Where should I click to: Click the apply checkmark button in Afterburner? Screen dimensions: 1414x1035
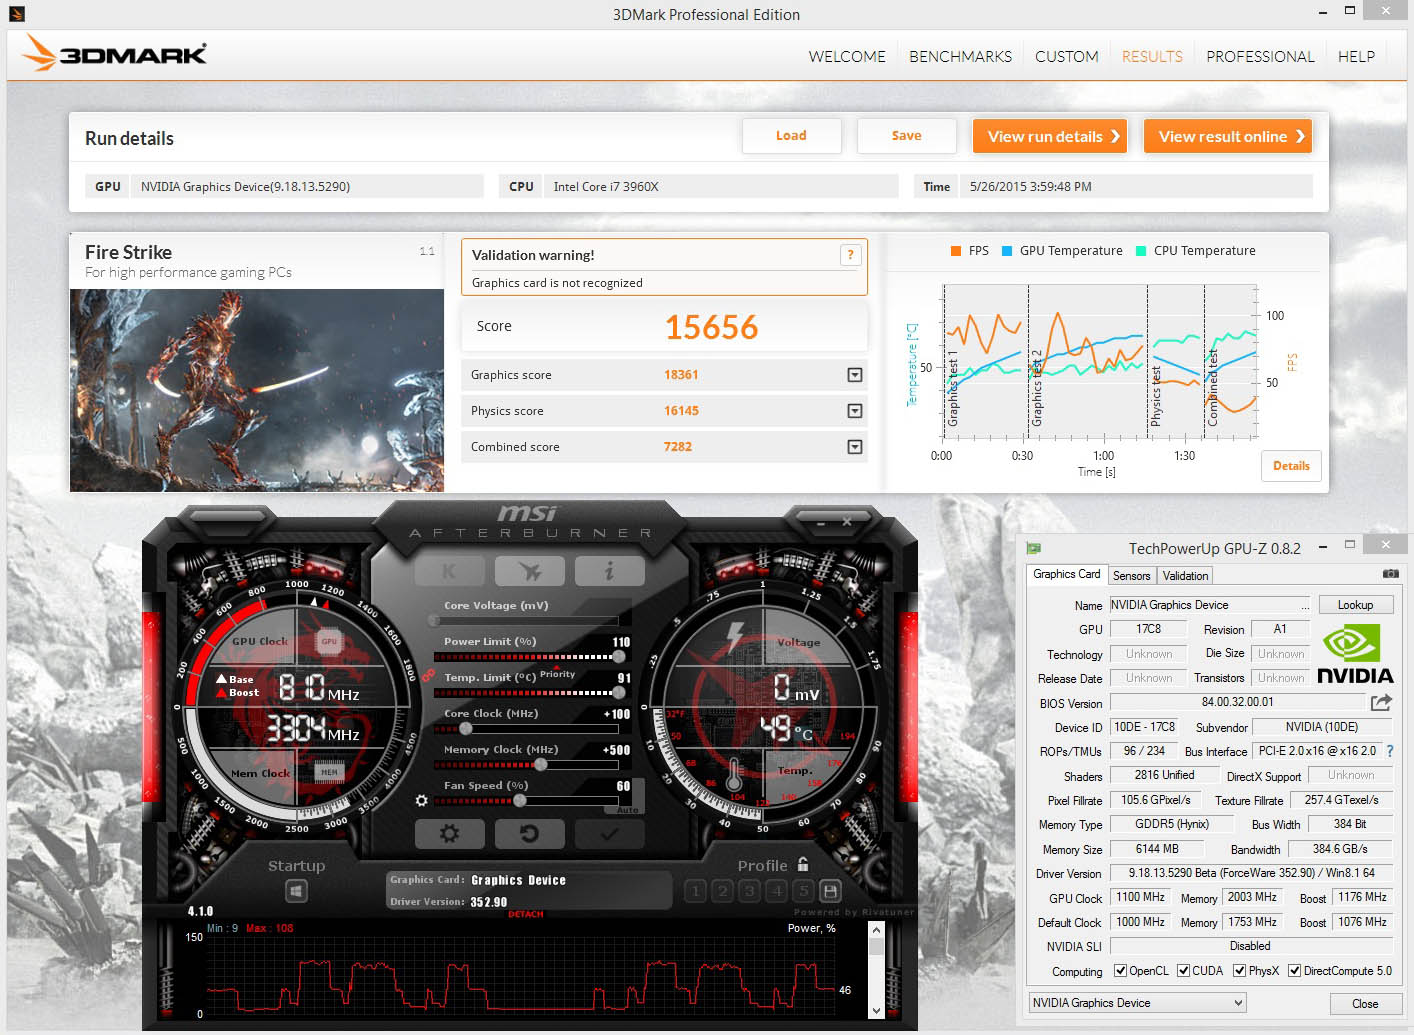tap(610, 833)
